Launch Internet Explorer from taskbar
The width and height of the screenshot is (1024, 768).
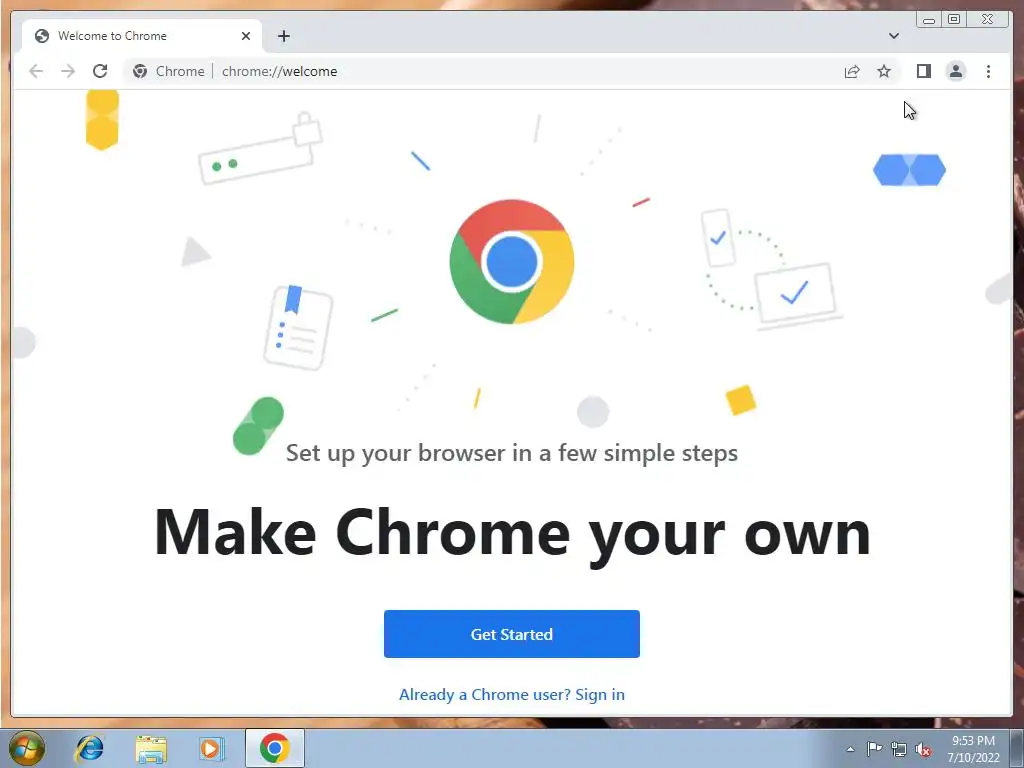[89, 748]
